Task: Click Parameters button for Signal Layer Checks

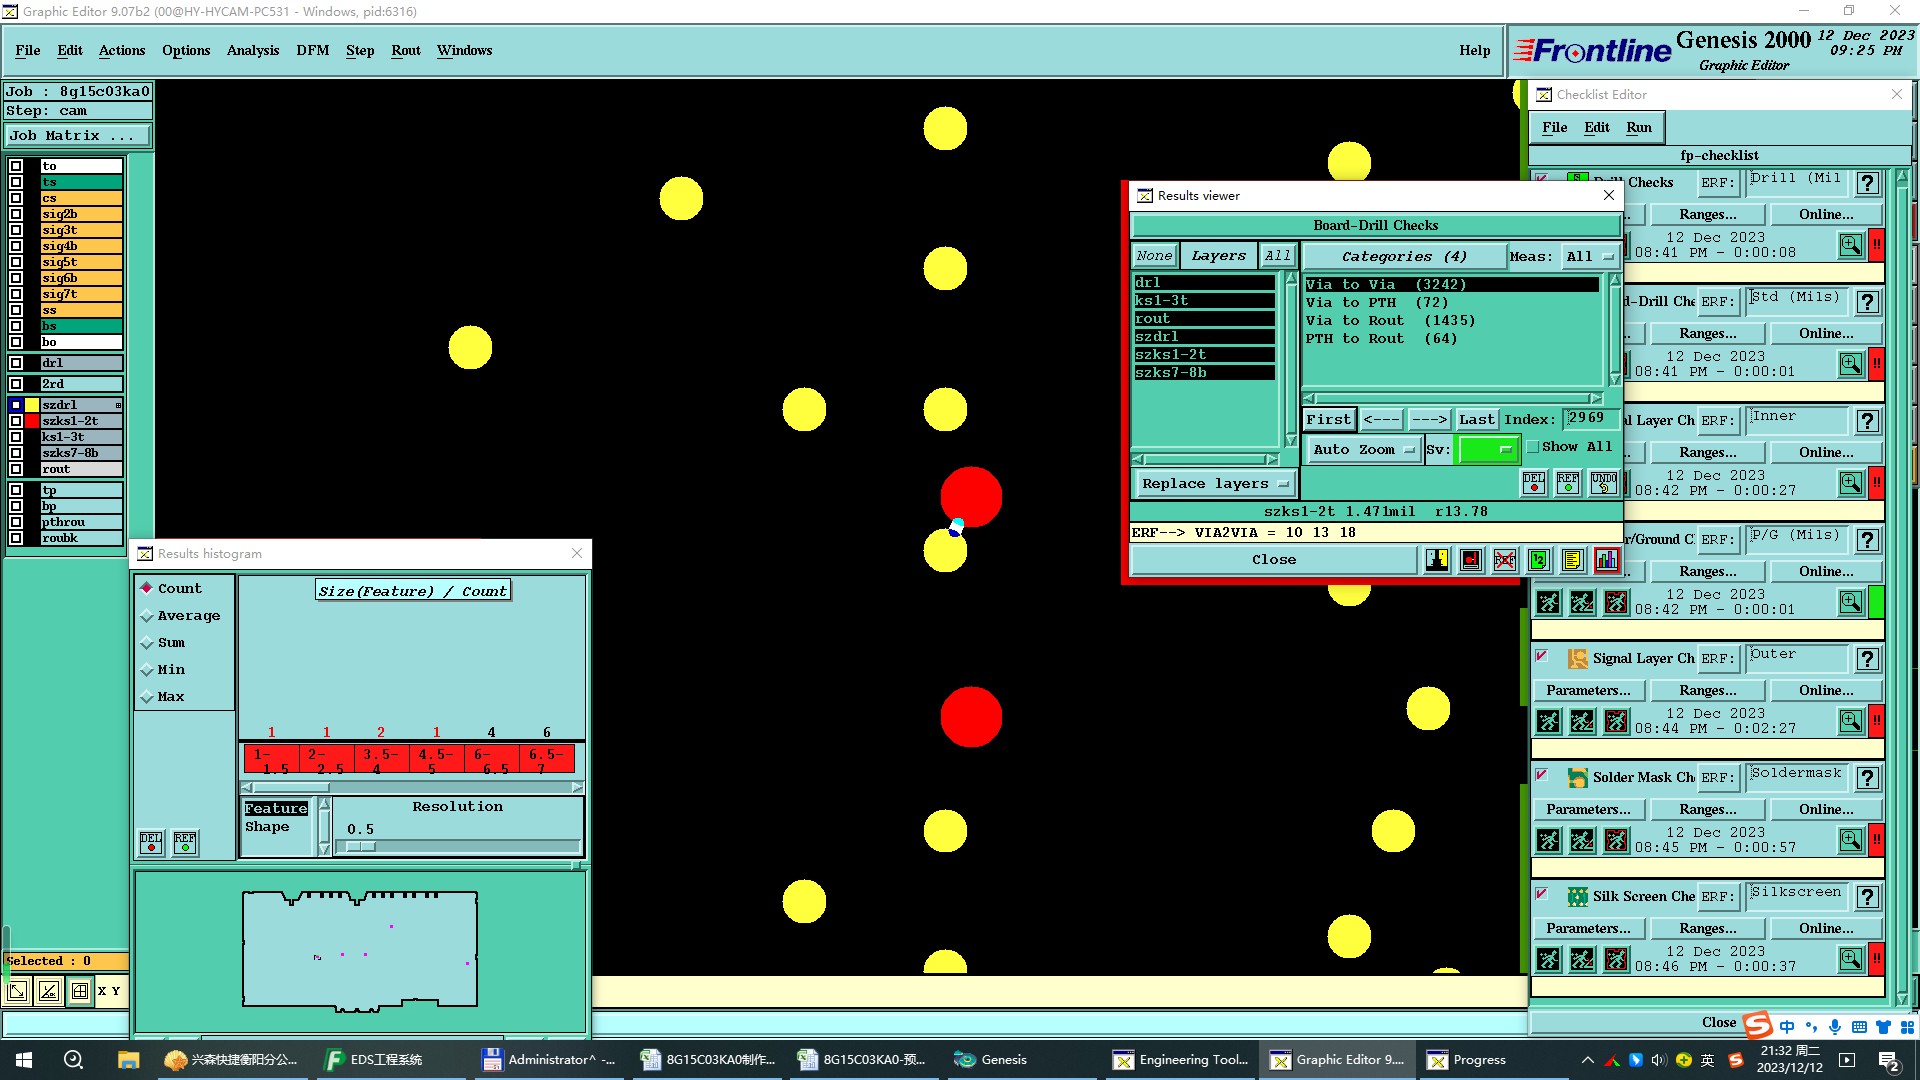Action: pyautogui.click(x=1588, y=691)
